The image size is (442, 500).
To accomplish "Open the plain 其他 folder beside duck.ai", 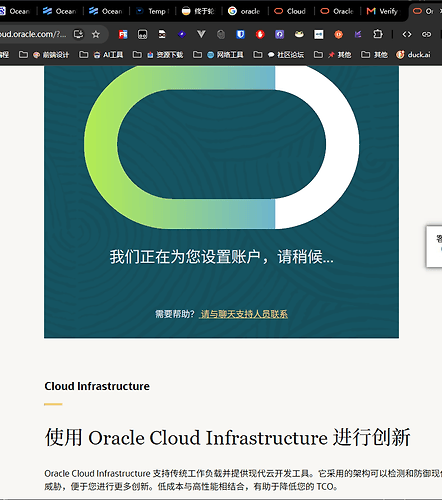I will pos(374,55).
